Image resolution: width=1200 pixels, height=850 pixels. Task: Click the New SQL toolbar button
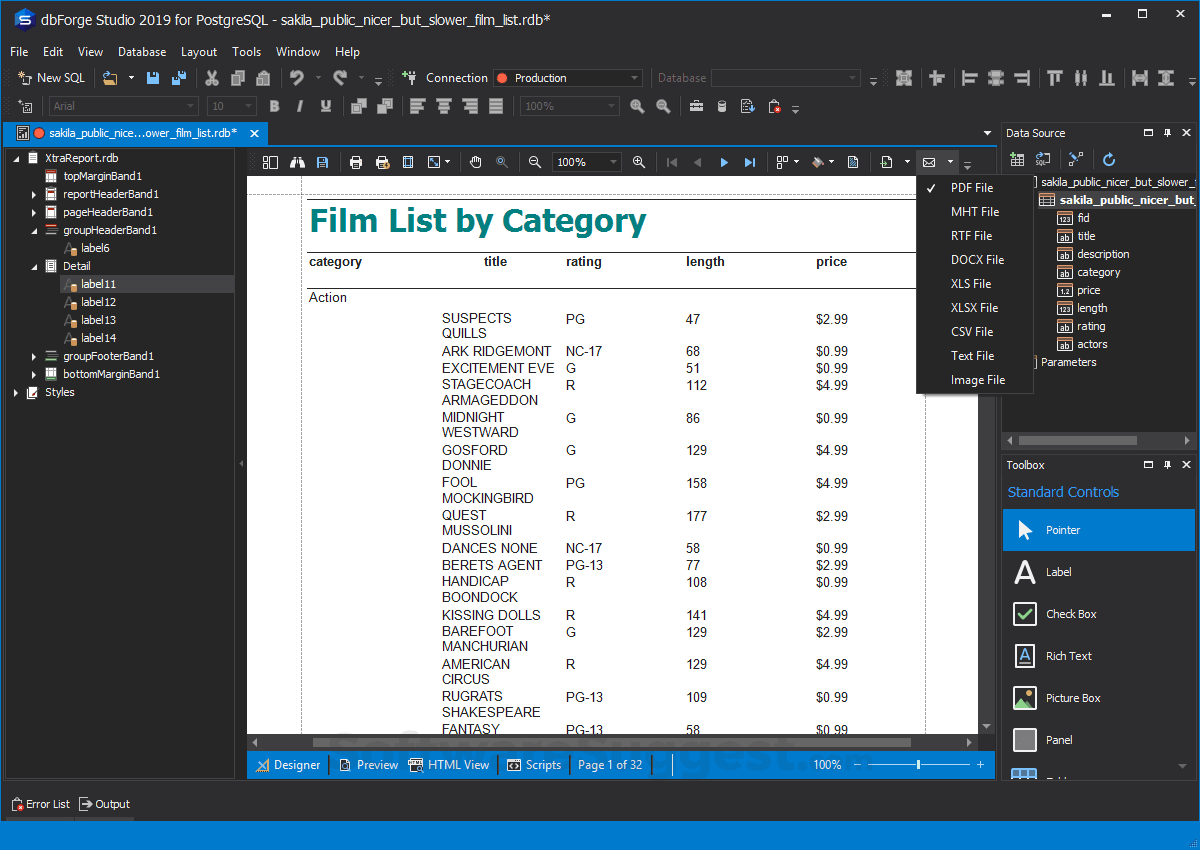[x=52, y=78]
